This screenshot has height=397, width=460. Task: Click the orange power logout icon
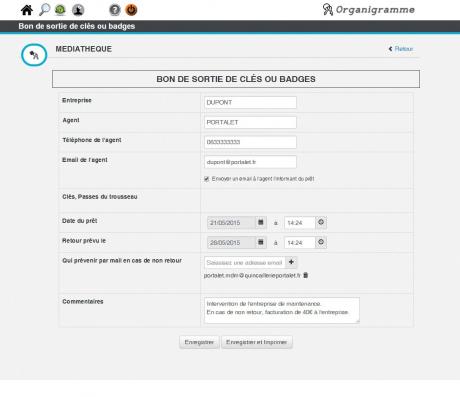131,10
